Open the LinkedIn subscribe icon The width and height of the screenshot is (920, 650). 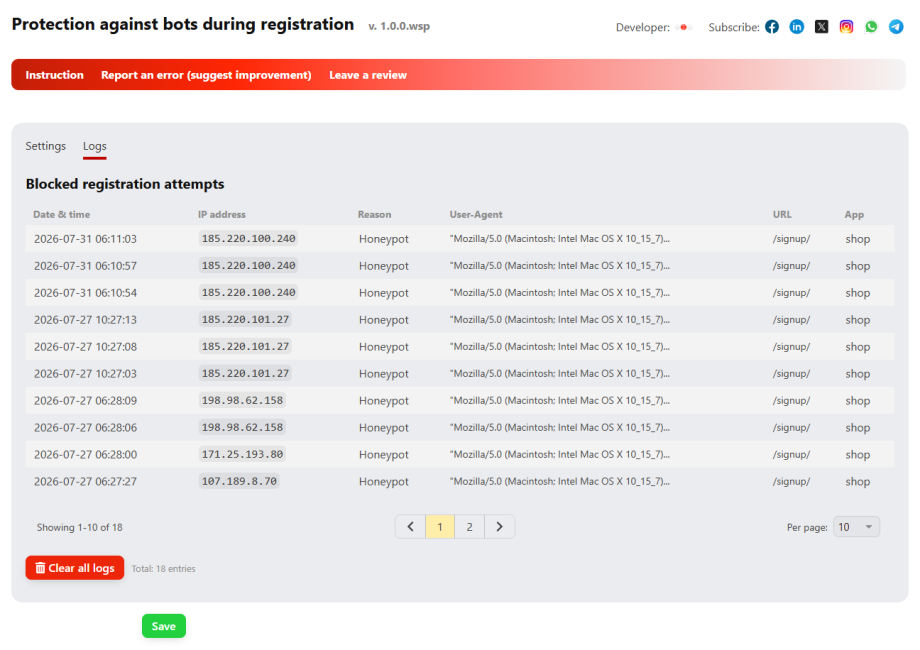[796, 27]
